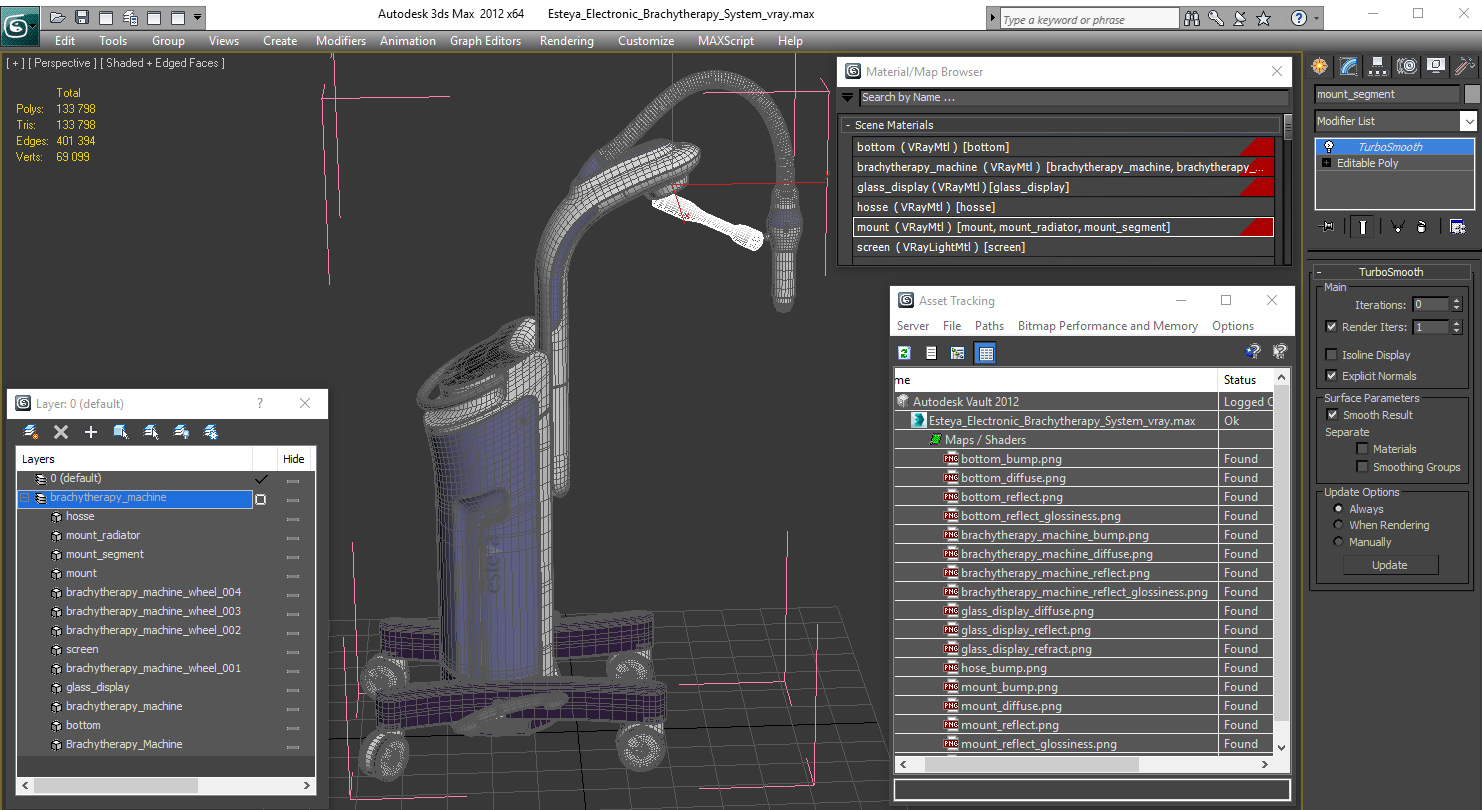
Task: Click Freeze/Unfreeze All Layers icon
Action: 211,432
